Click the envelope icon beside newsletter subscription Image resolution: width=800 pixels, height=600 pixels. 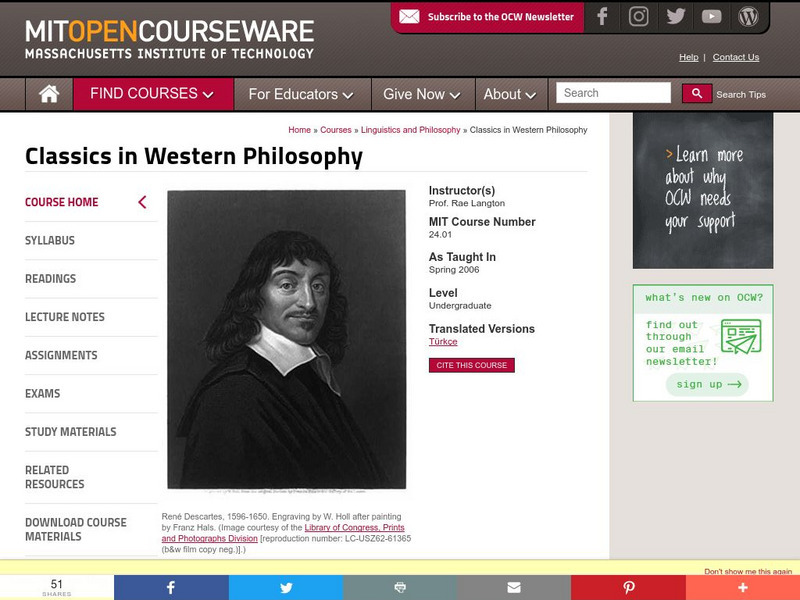pyautogui.click(x=409, y=17)
